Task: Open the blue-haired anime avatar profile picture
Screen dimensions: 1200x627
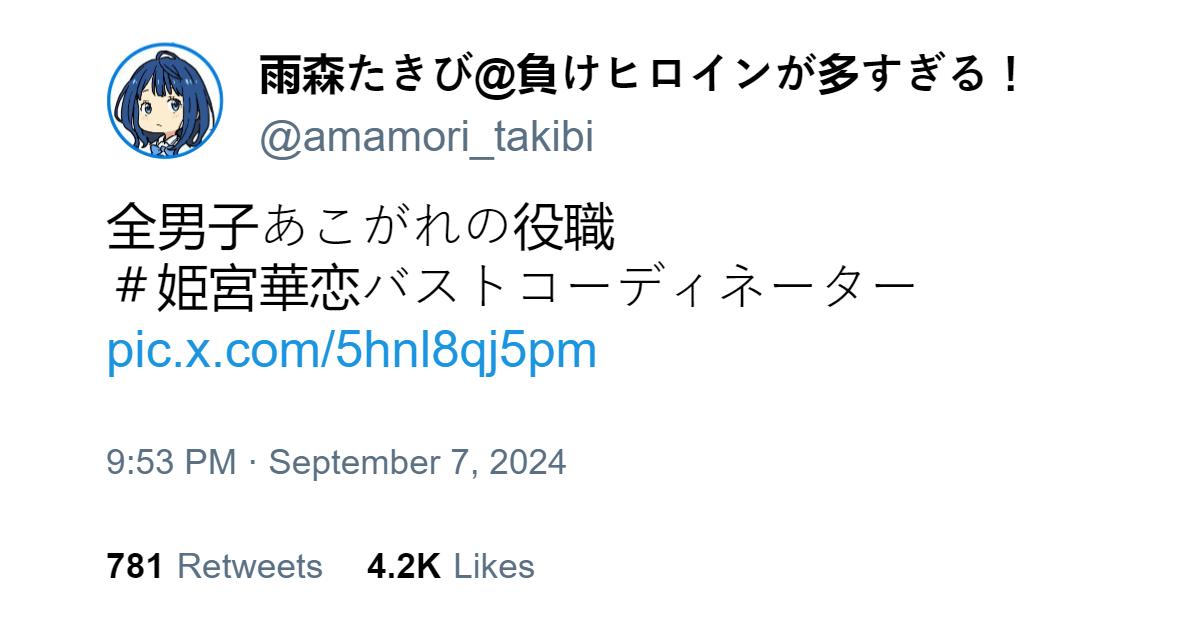Action: click(165, 101)
